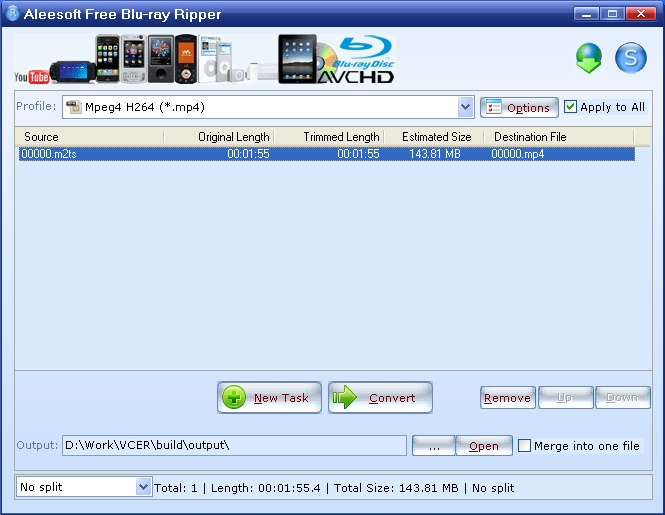665x515 pixels.
Task: Toggle the Apply to All checkbox
Action: (571, 107)
